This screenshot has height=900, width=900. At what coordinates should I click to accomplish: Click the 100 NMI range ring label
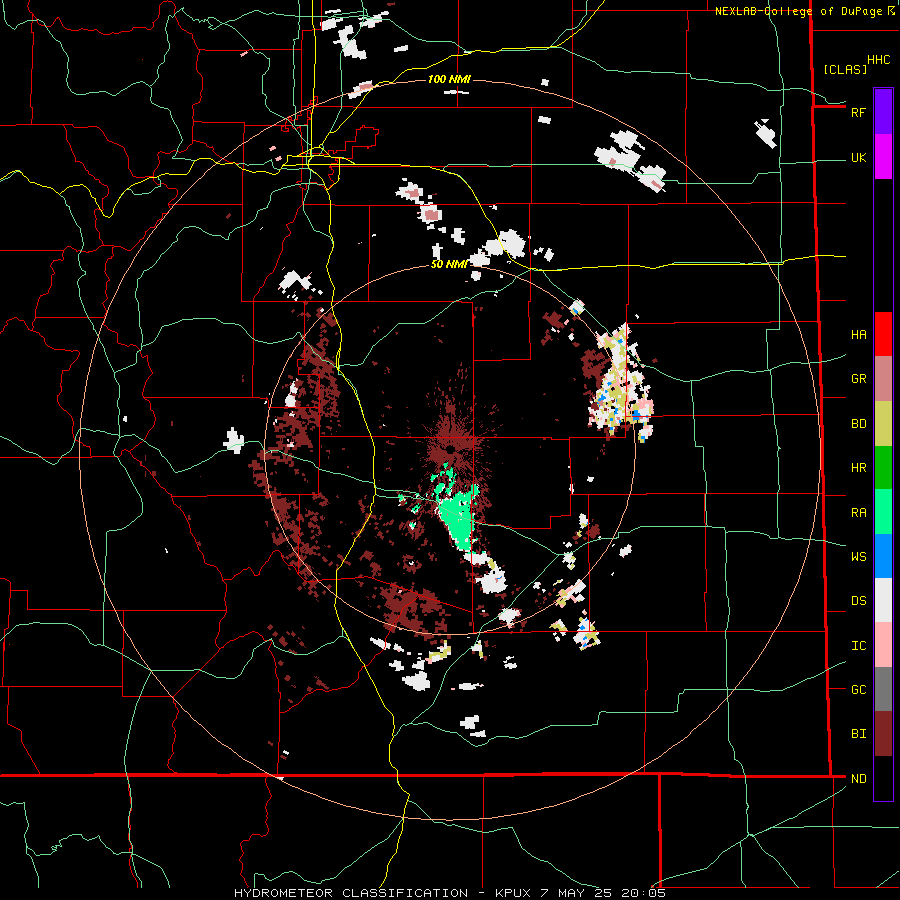coord(449,79)
